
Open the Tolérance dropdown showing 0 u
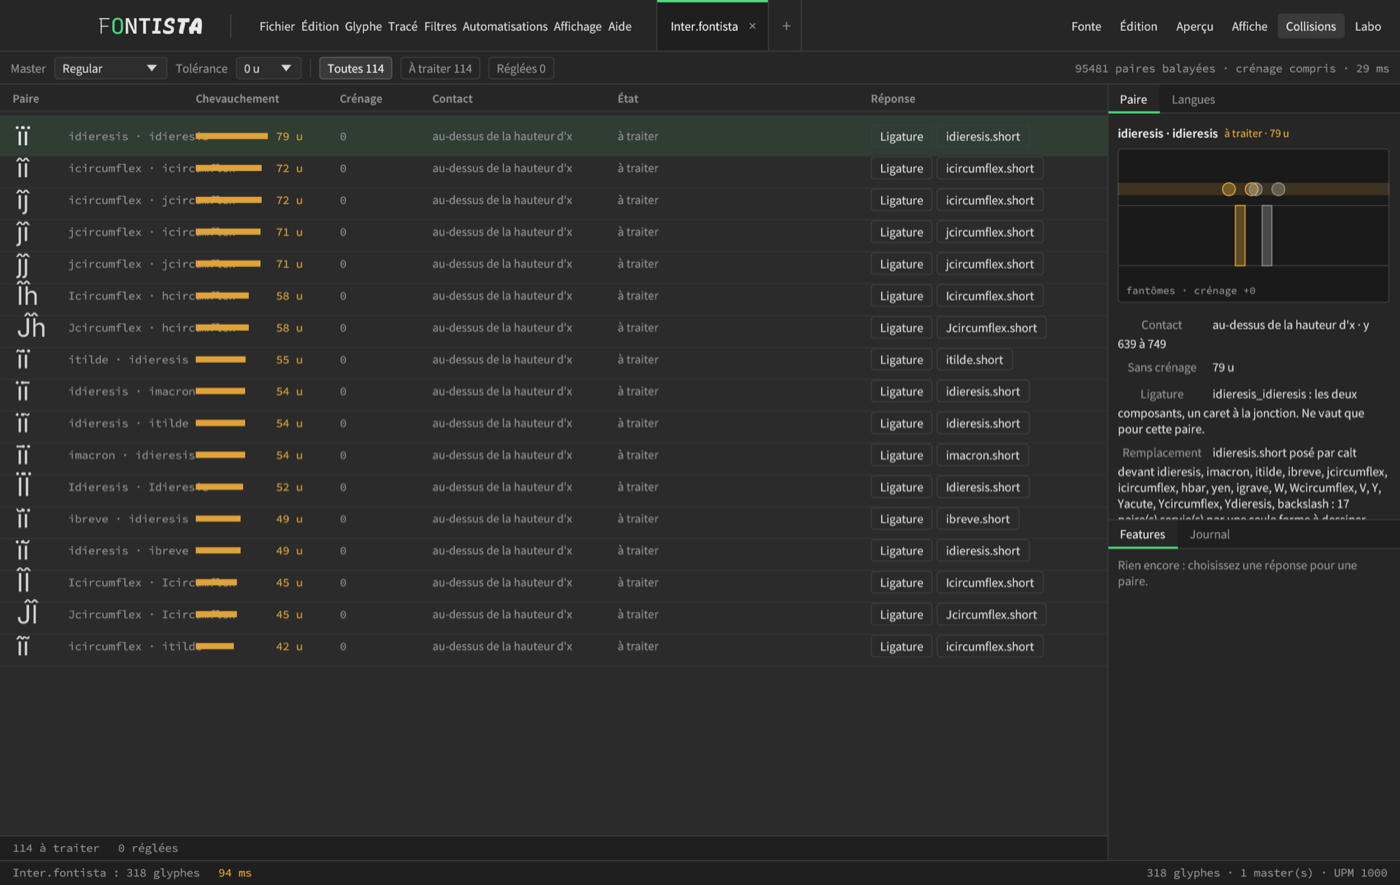coord(268,68)
